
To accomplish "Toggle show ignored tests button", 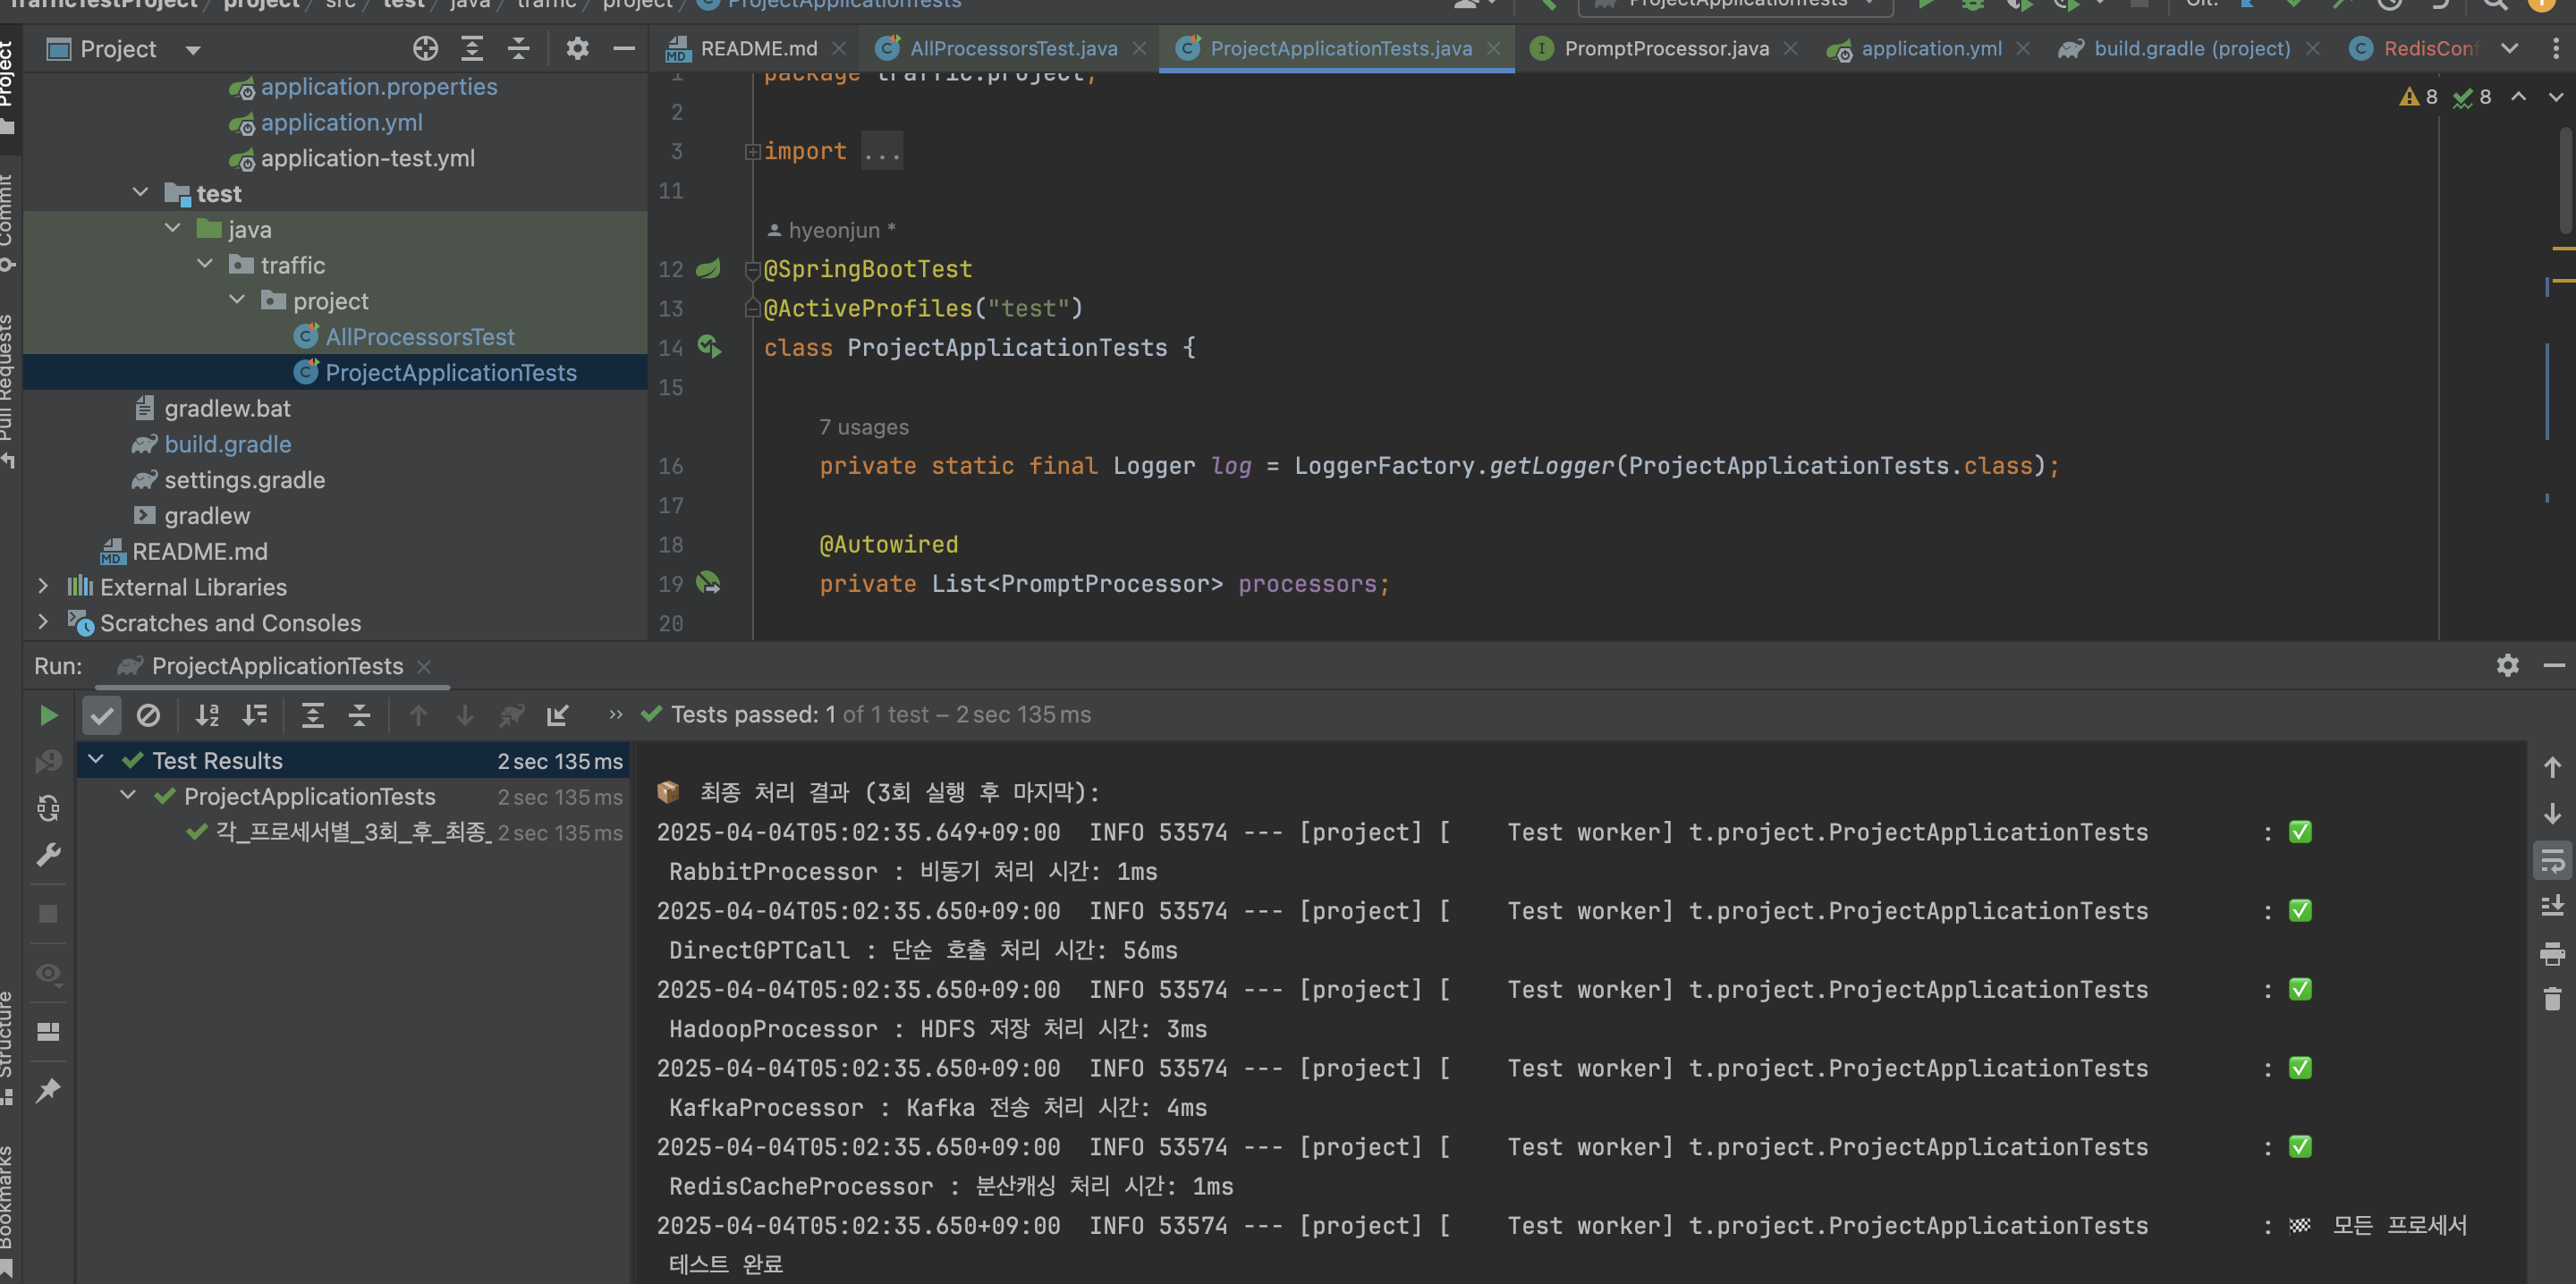I will click(148, 715).
